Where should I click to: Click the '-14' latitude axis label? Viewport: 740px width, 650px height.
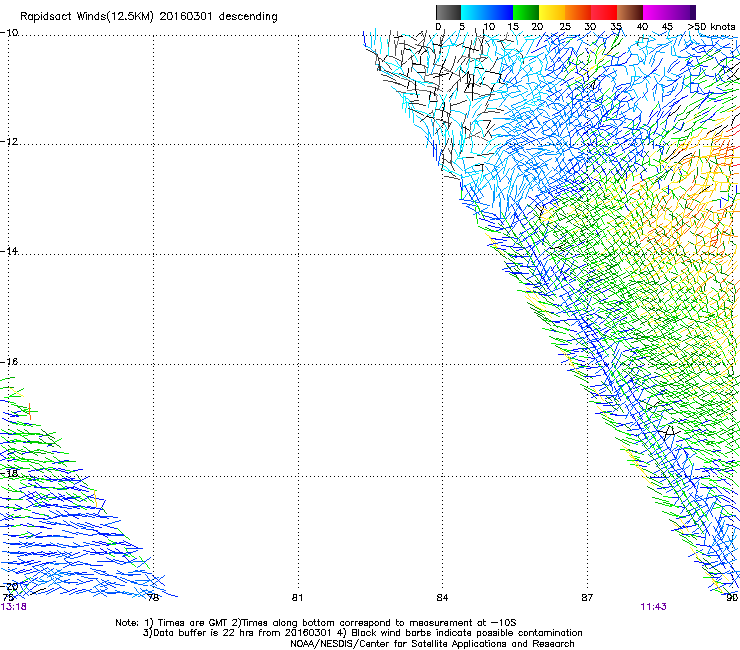pos(9,251)
